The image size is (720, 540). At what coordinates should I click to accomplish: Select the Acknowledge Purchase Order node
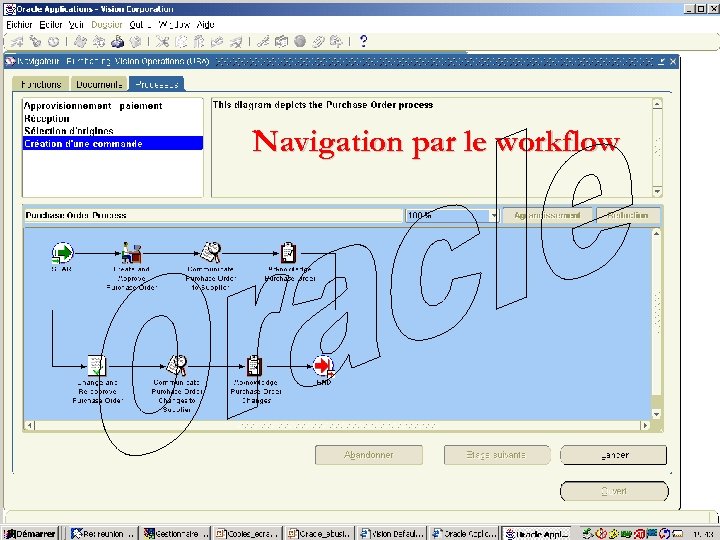(288, 253)
